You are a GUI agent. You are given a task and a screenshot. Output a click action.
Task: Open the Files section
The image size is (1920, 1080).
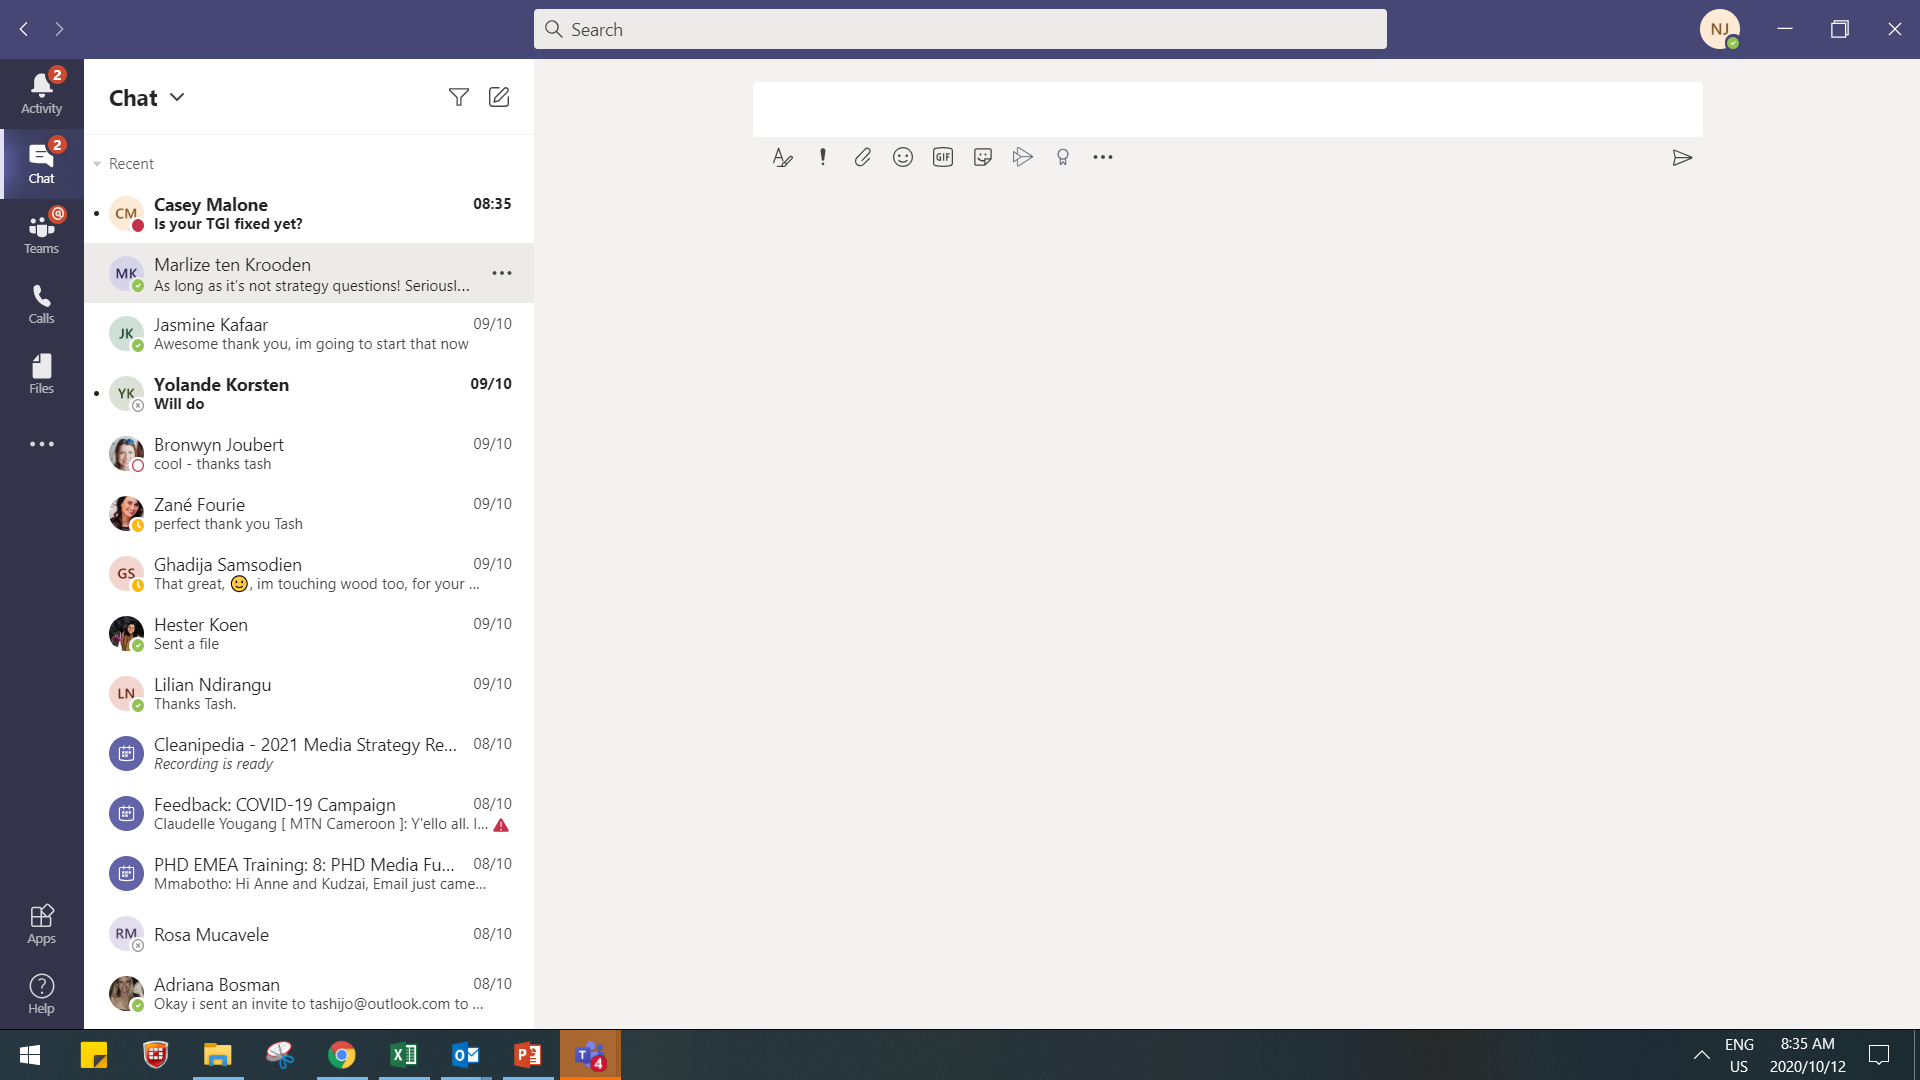pos(41,373)
